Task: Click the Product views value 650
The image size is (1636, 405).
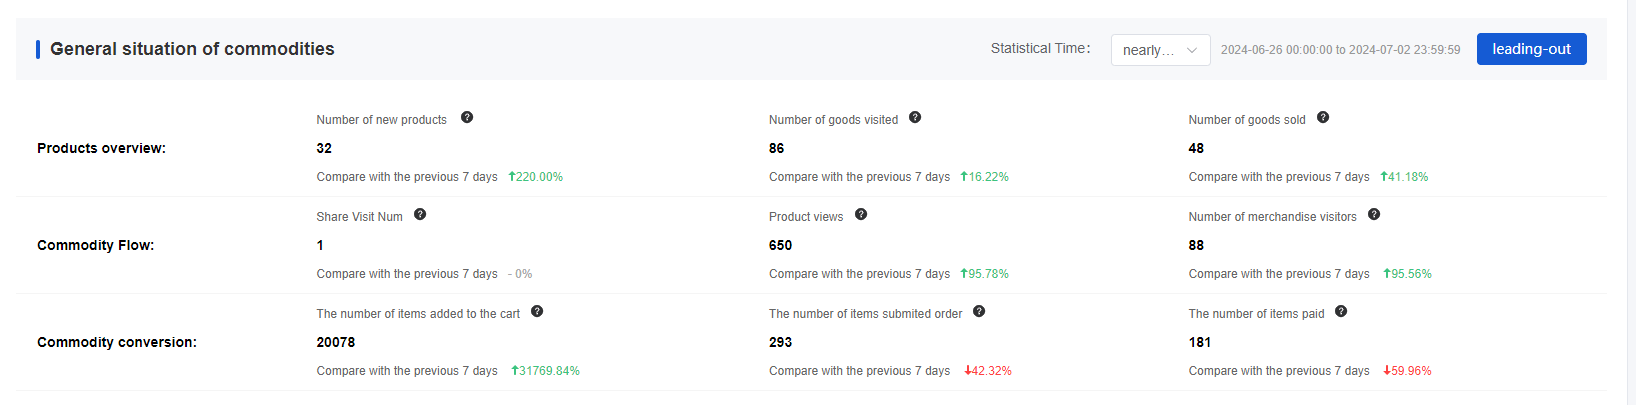Action: tap(780, 245)
